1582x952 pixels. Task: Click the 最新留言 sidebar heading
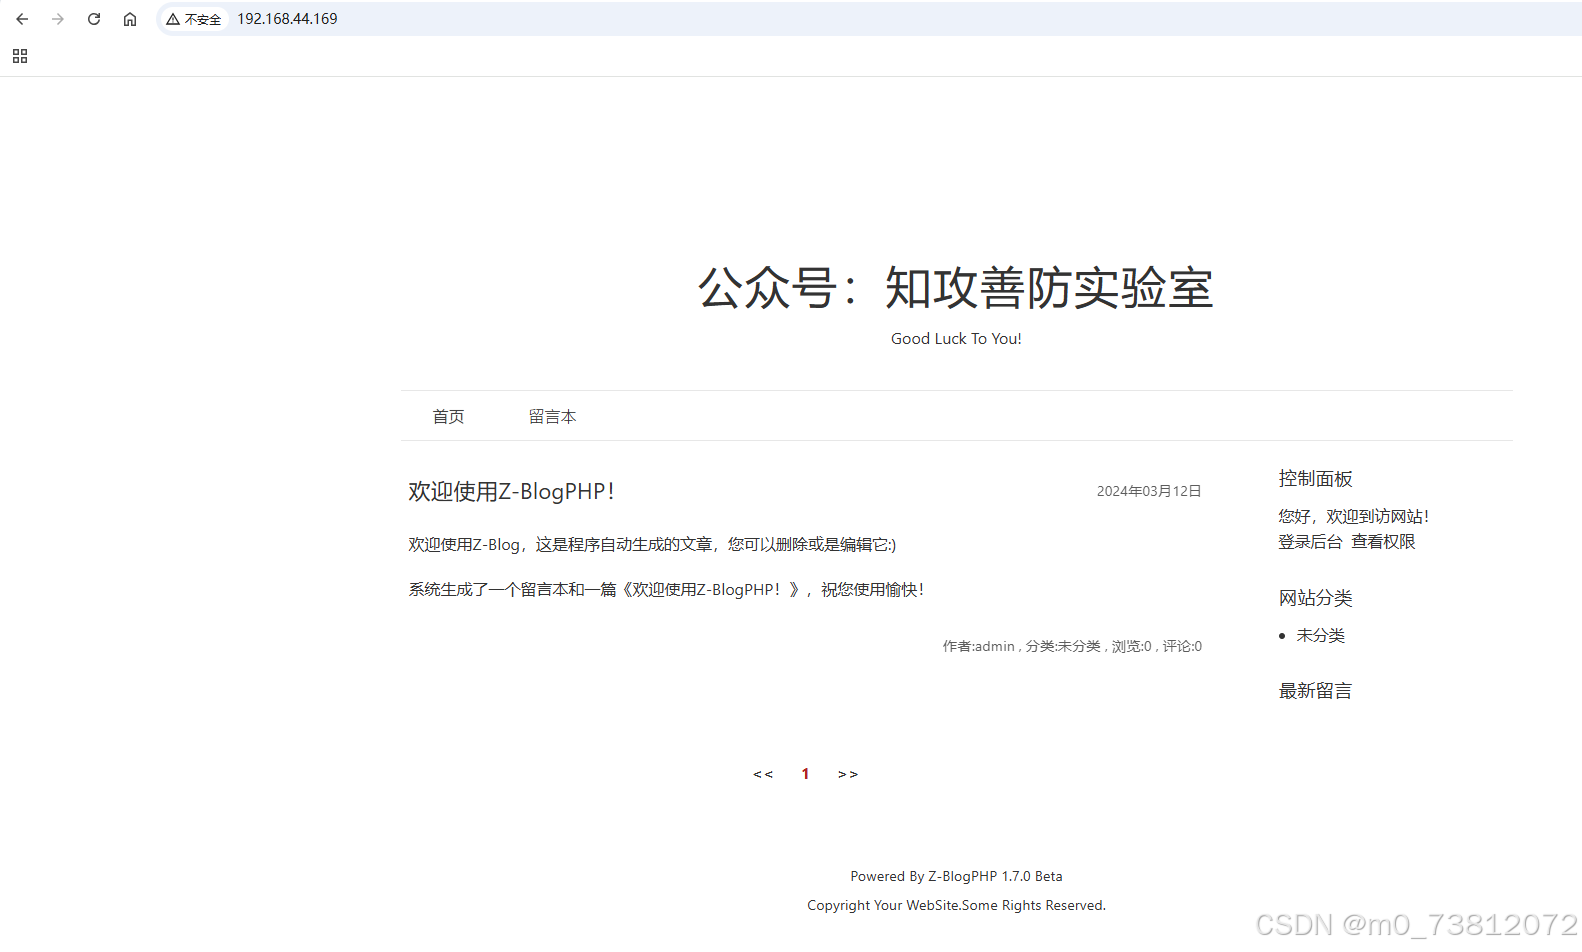(x=1315, y=690)
